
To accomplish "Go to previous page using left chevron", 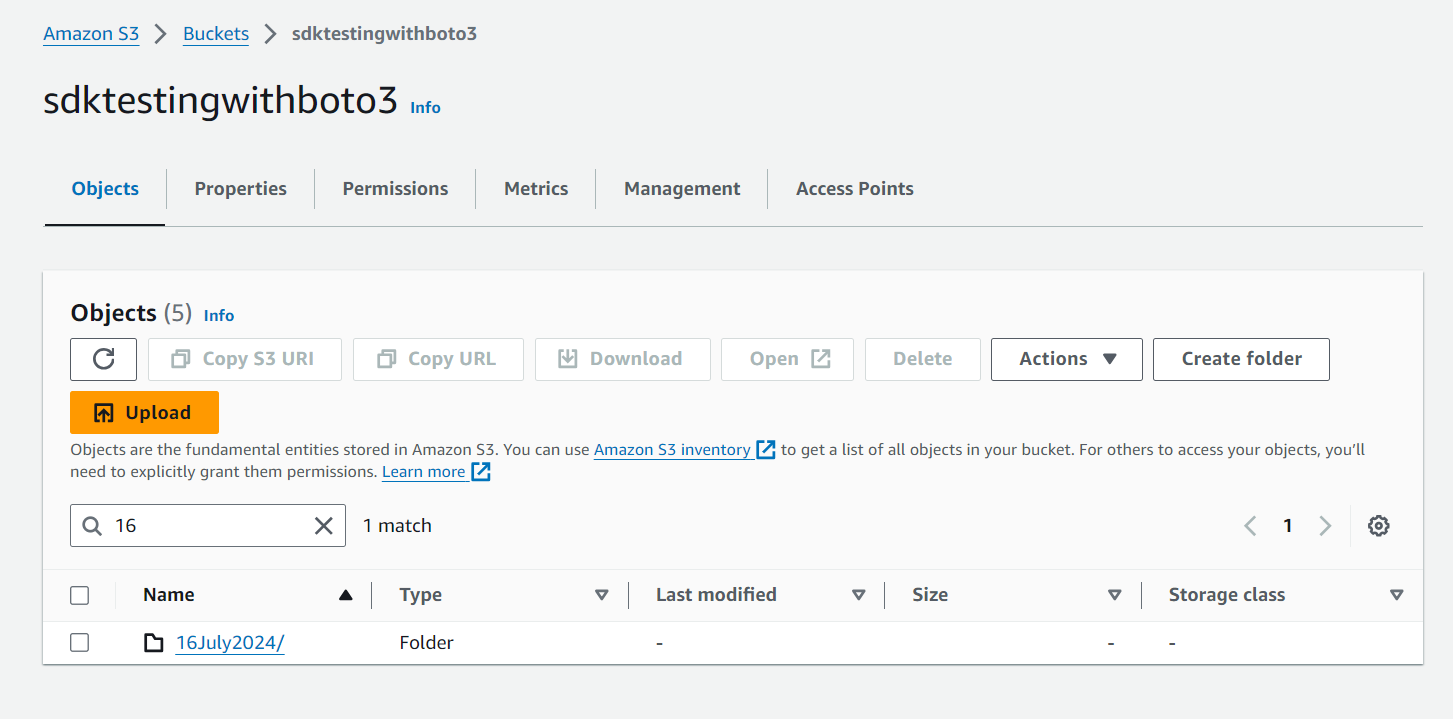I will [1250, 526].
